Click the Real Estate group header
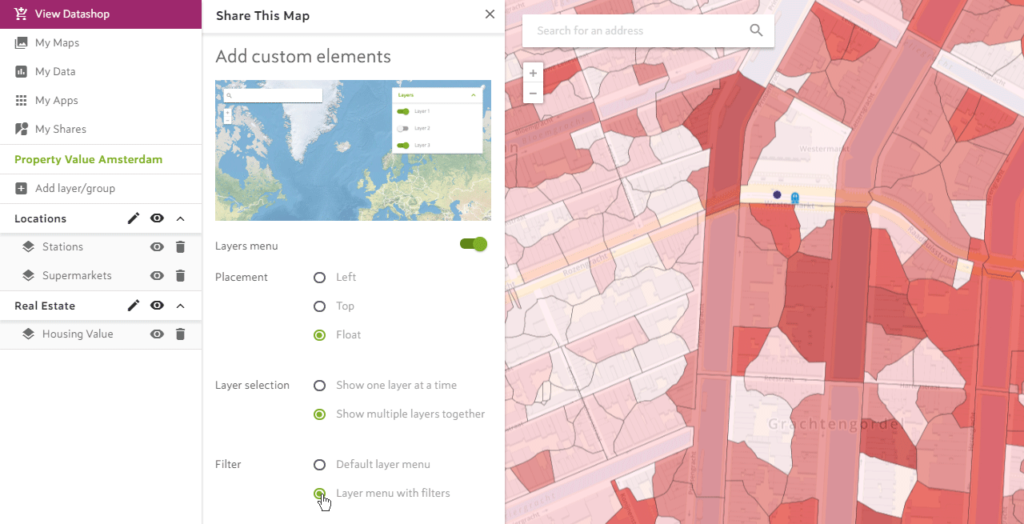 pyautogui.click(x=101, y=305)
